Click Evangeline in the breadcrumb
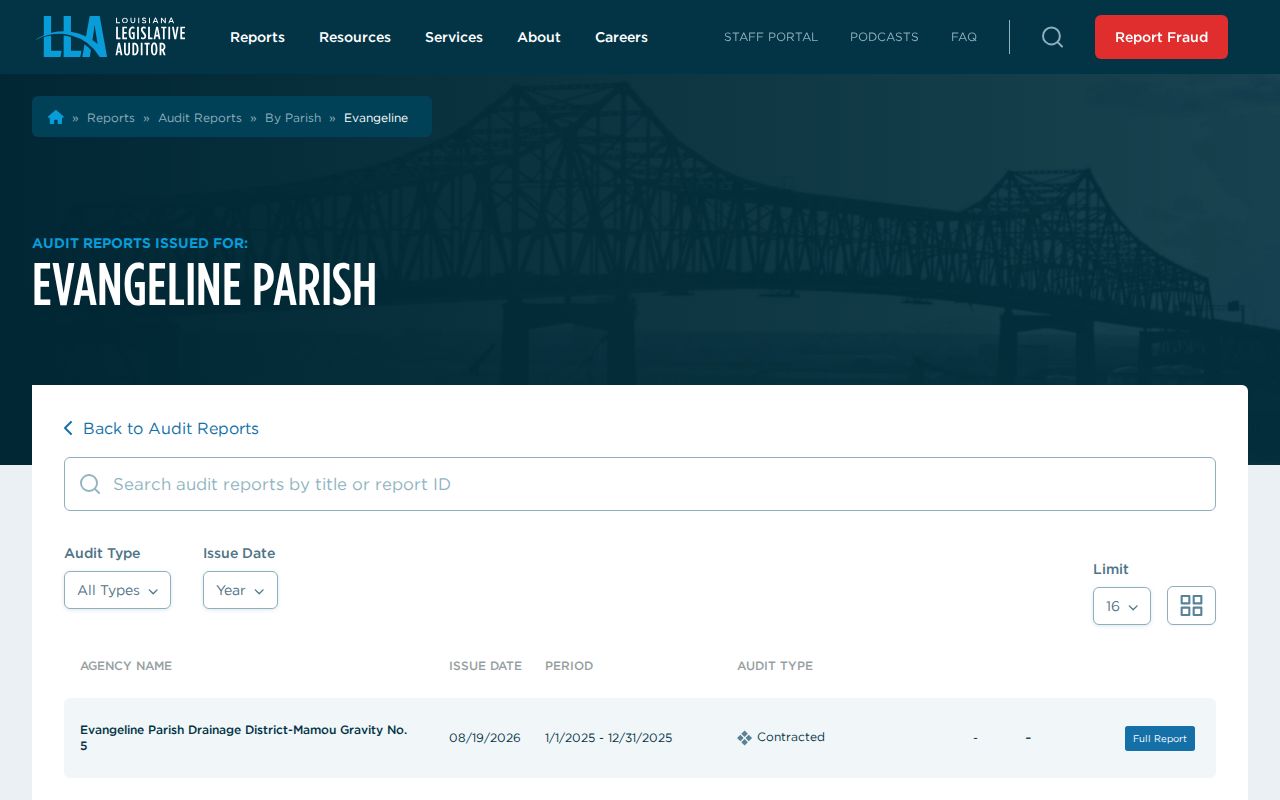 tap(376, 118)
